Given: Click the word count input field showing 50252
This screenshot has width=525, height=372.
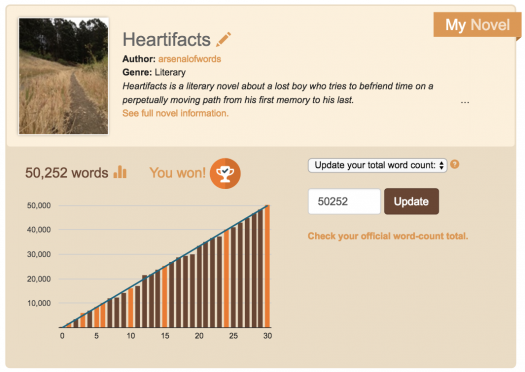Looking at the screenshot, I should pyautogui.click(x=344, y=201).
